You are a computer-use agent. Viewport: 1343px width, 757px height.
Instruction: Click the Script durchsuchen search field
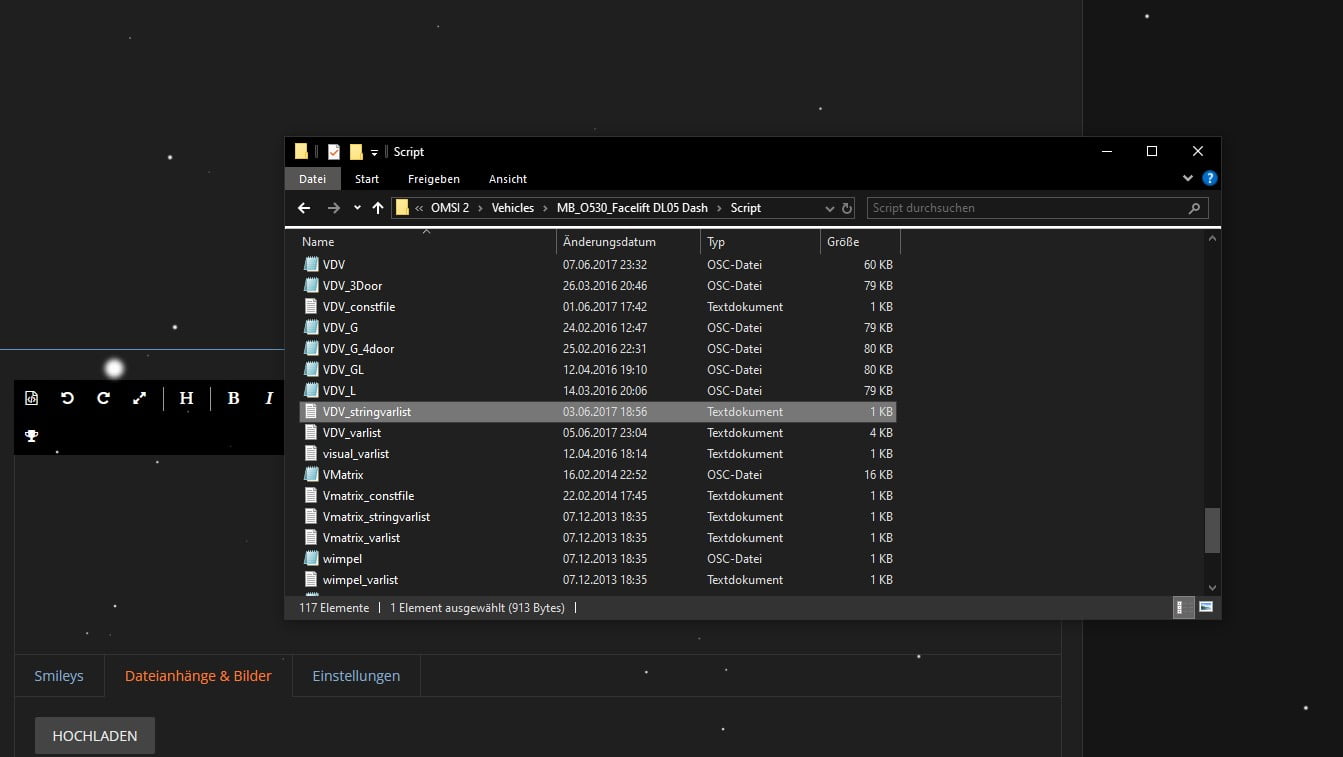[1025, 208]
